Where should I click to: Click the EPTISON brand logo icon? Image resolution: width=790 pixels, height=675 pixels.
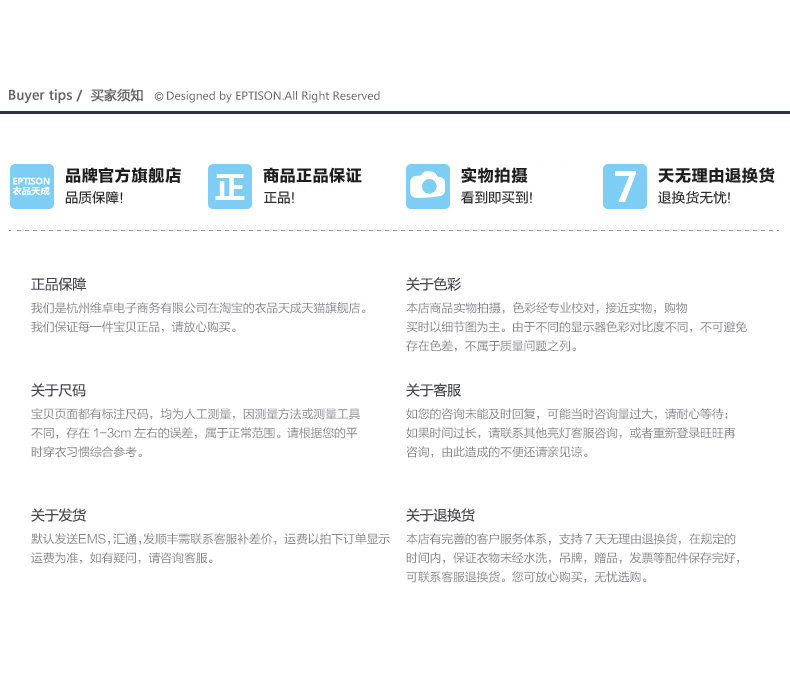[32, 186]
